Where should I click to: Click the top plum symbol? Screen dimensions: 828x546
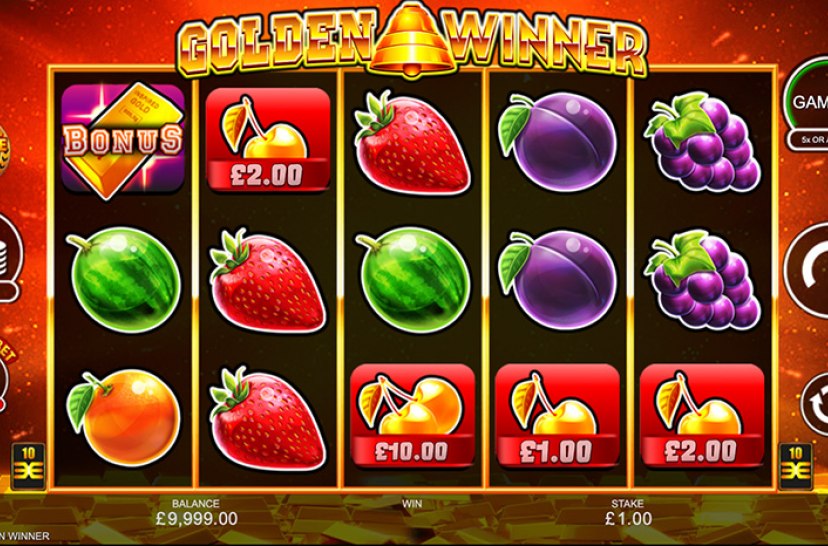pyautogui.click(x=557, y=142)
